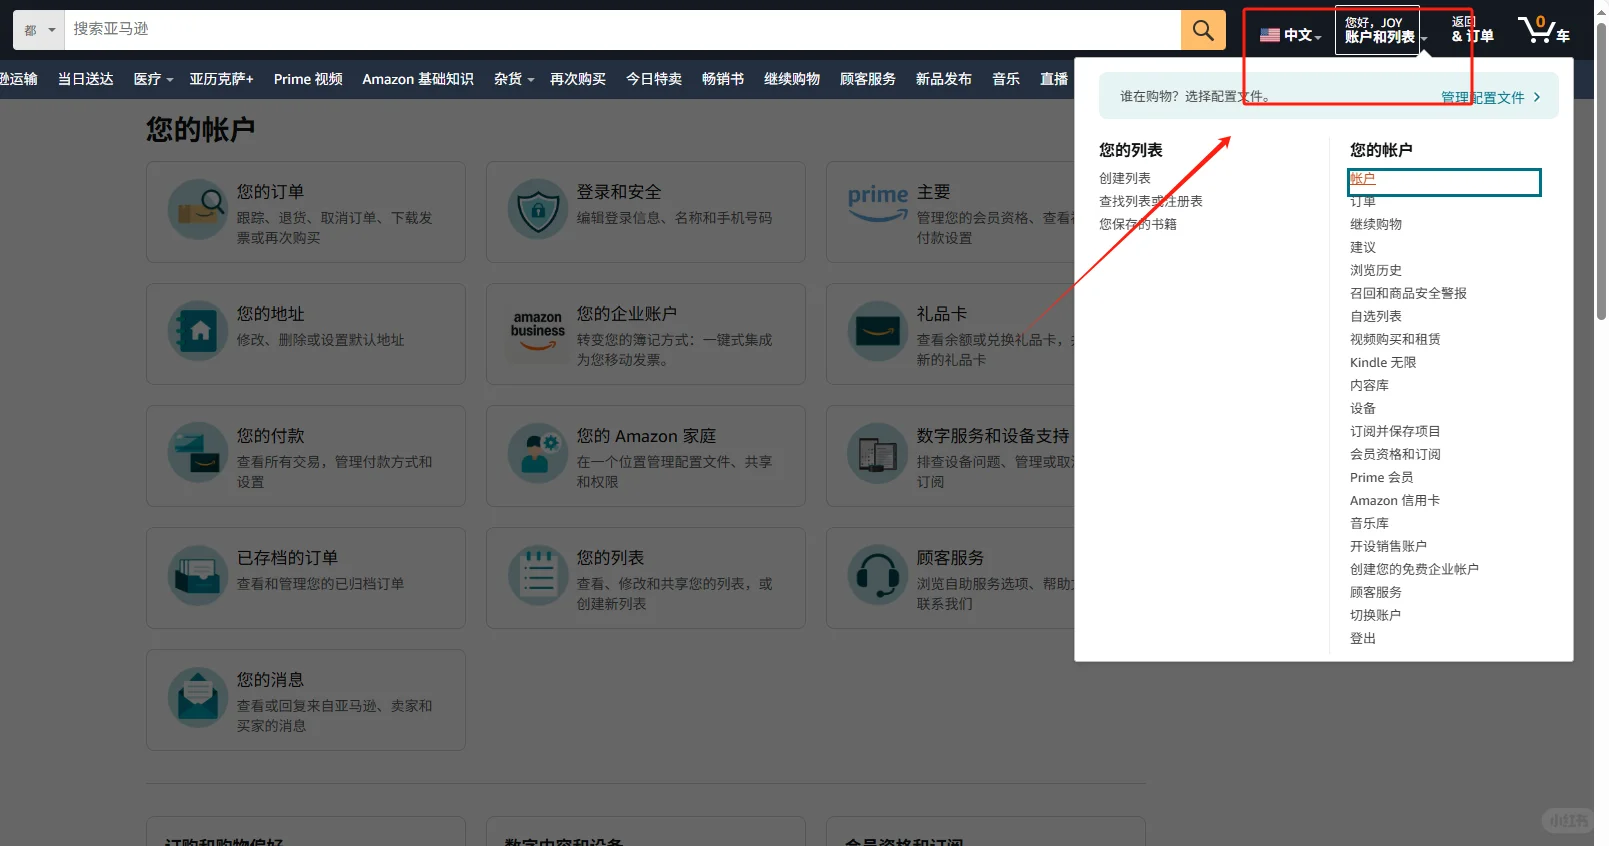Click the prime logo in 主要 card
The image size is (1609, 846).
click(x=878, y=202)
